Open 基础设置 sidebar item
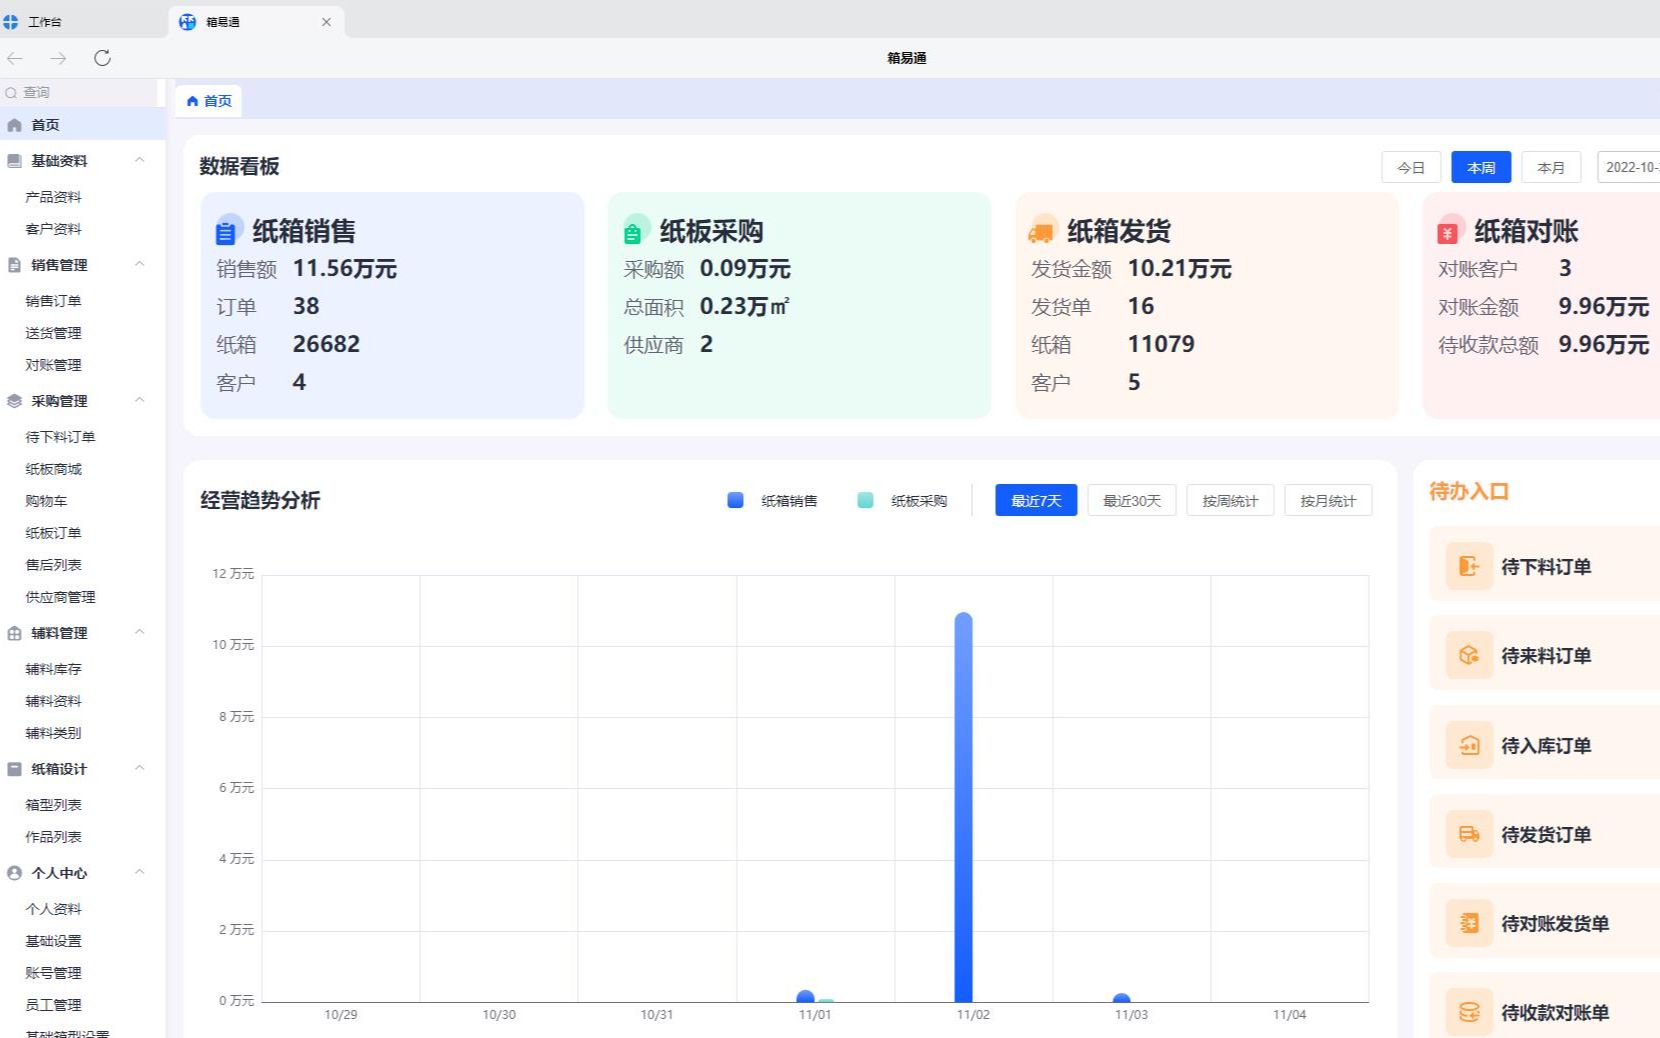The width and height of the screenshot is (1660, 1038). tap(53, 941)
